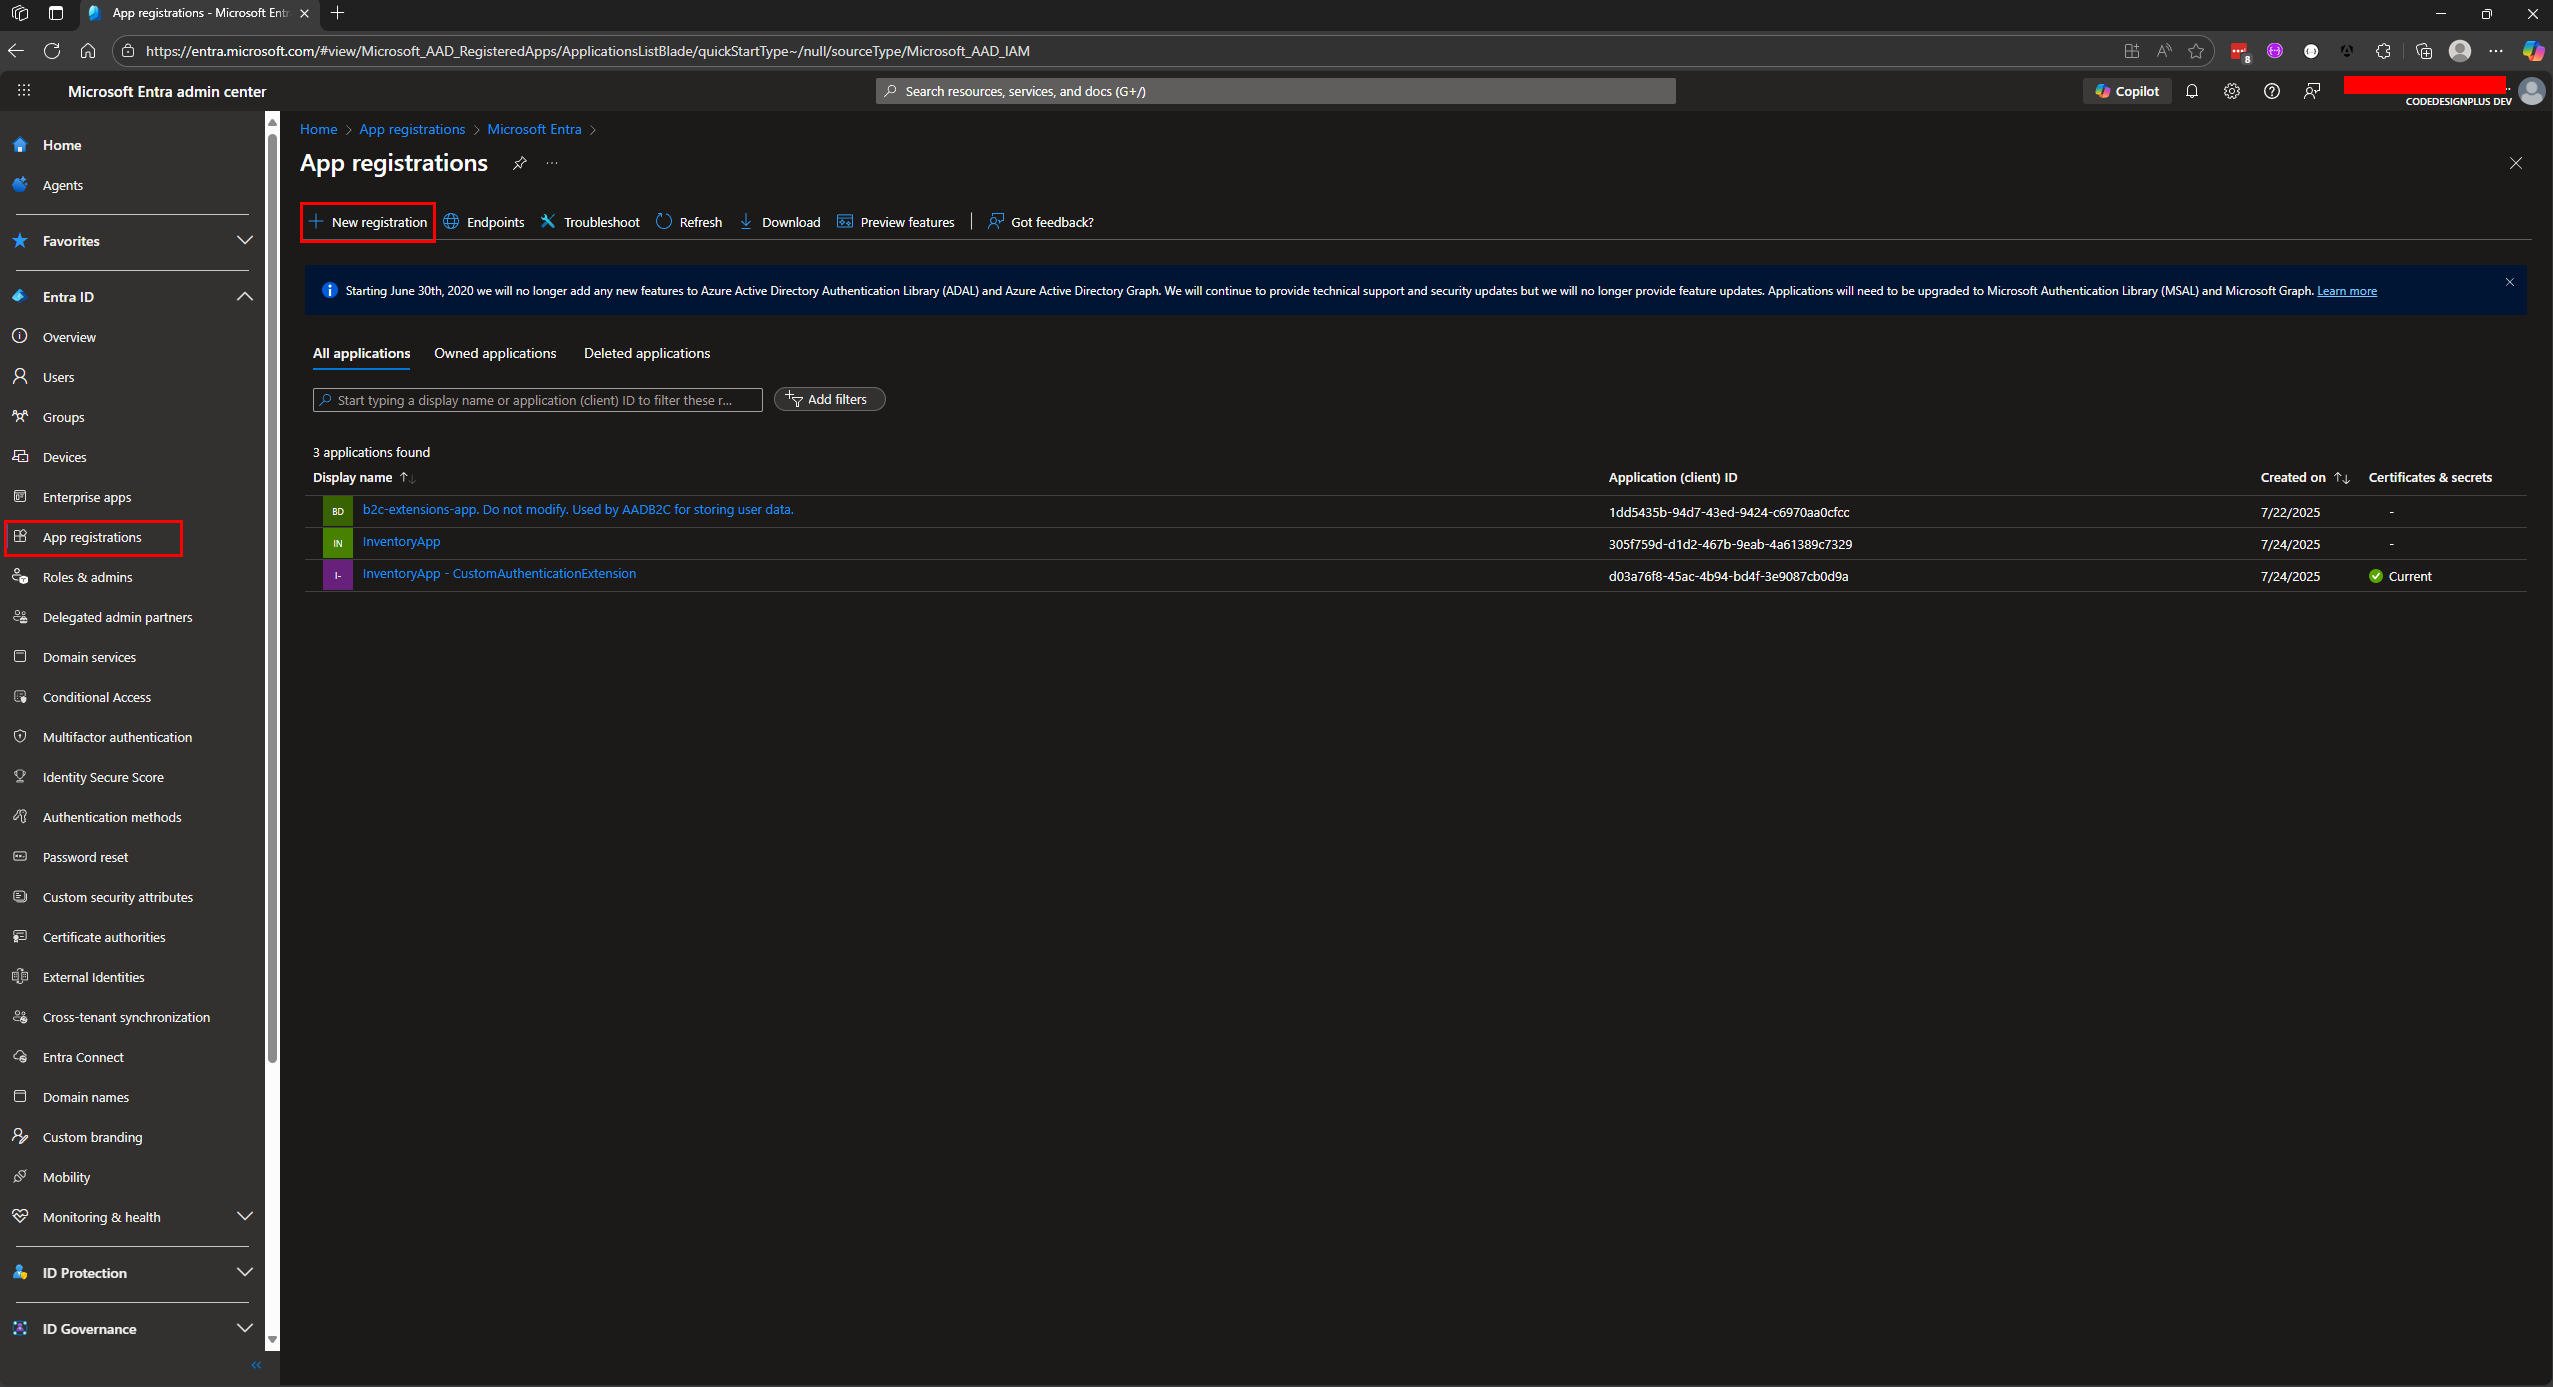Open Conditional Access in sidebar
Screen dimensions: 2553x1387
click(x=96, y=697)
